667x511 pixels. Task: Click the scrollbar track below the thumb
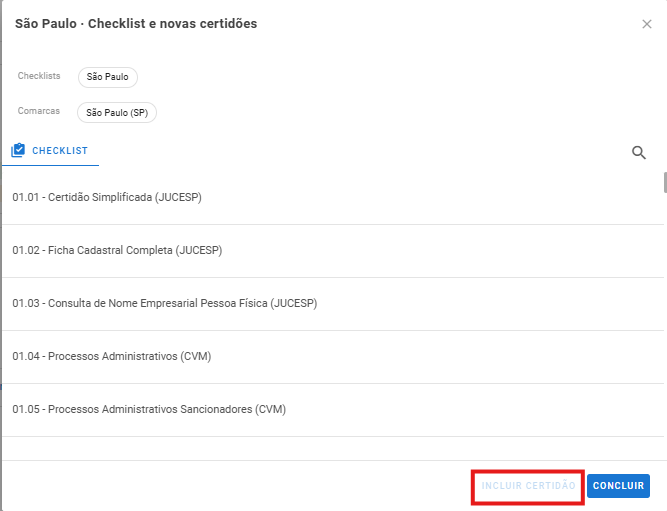coord(665,325)
